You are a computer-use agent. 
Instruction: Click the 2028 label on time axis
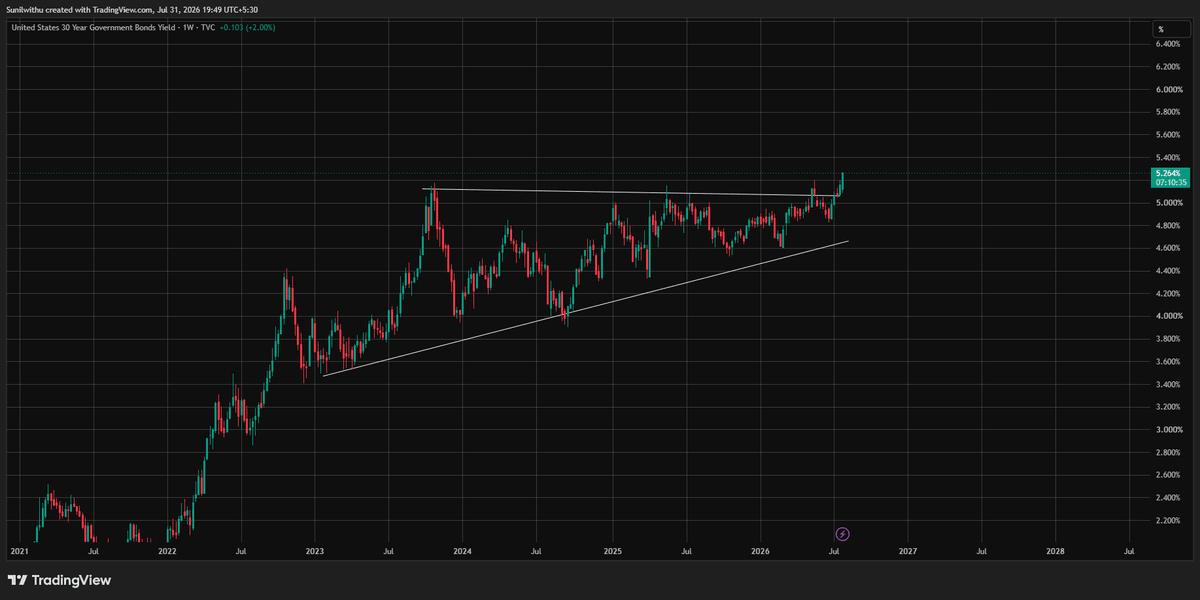point(1056,550)
